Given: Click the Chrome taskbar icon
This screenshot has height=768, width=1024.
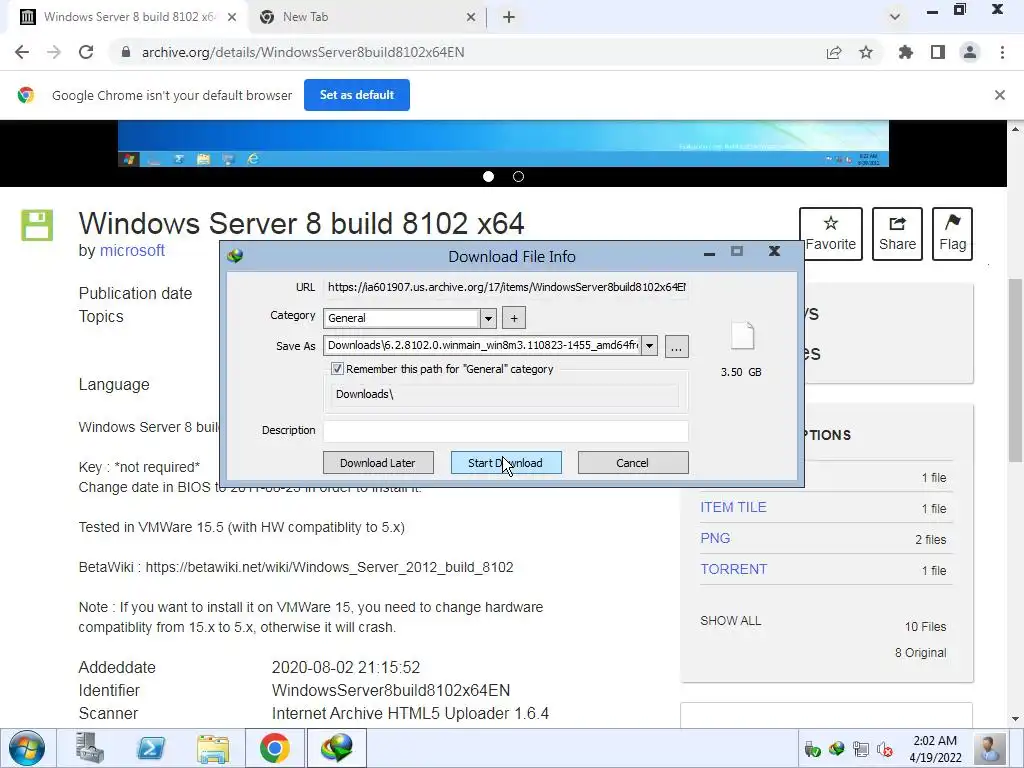Looking at the screenshot, I should [x=275, y=748].
